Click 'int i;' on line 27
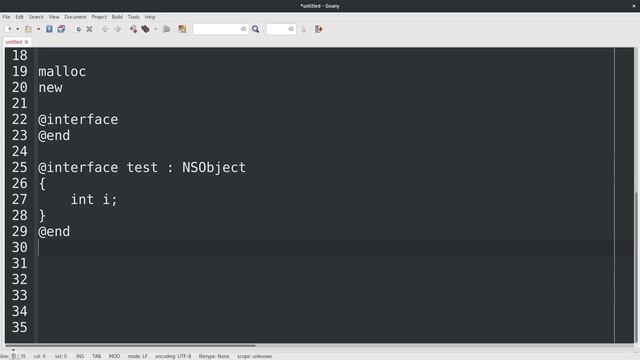The height and width of the screenshot is (360, 640). [x=94, y=199]
